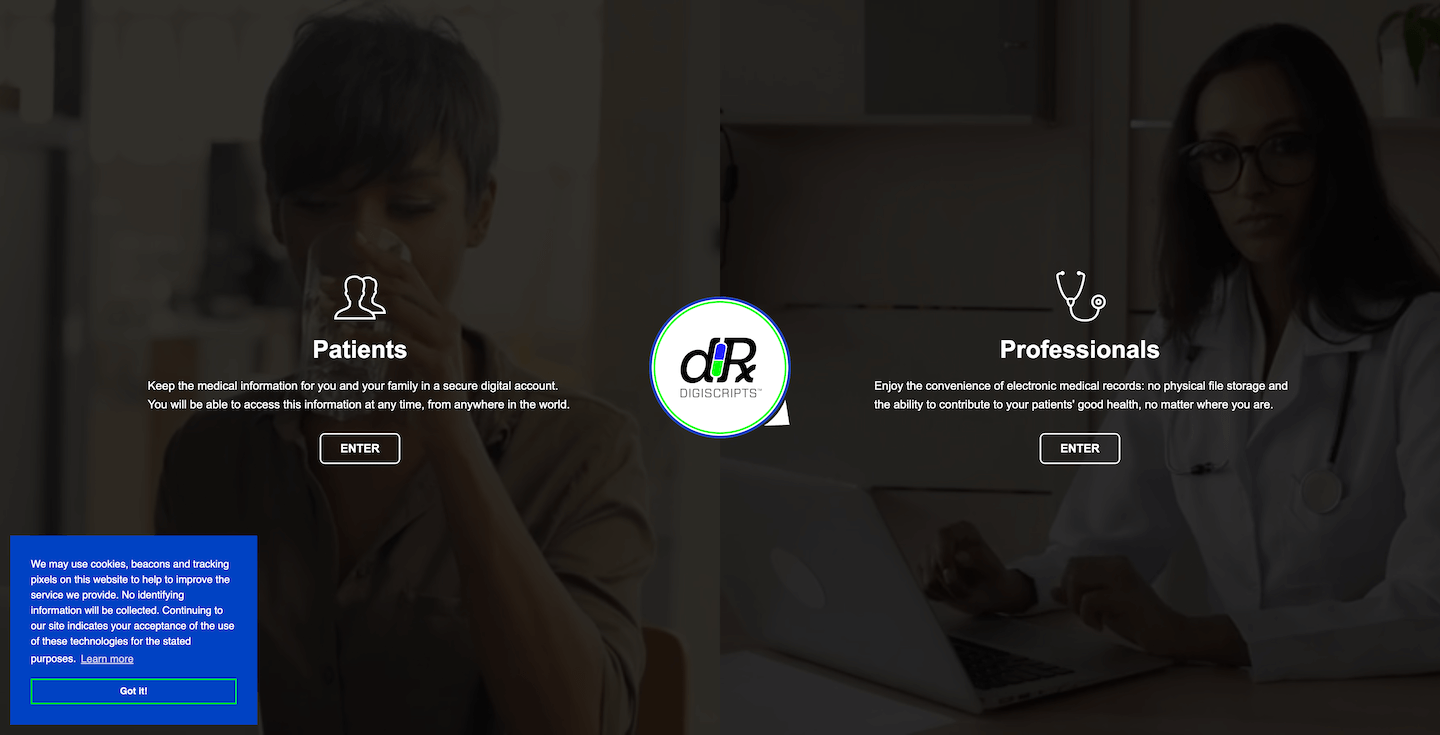Click the circular dRx DigiScripts logo
The image size is (1440, 735).
coord(720,367)
